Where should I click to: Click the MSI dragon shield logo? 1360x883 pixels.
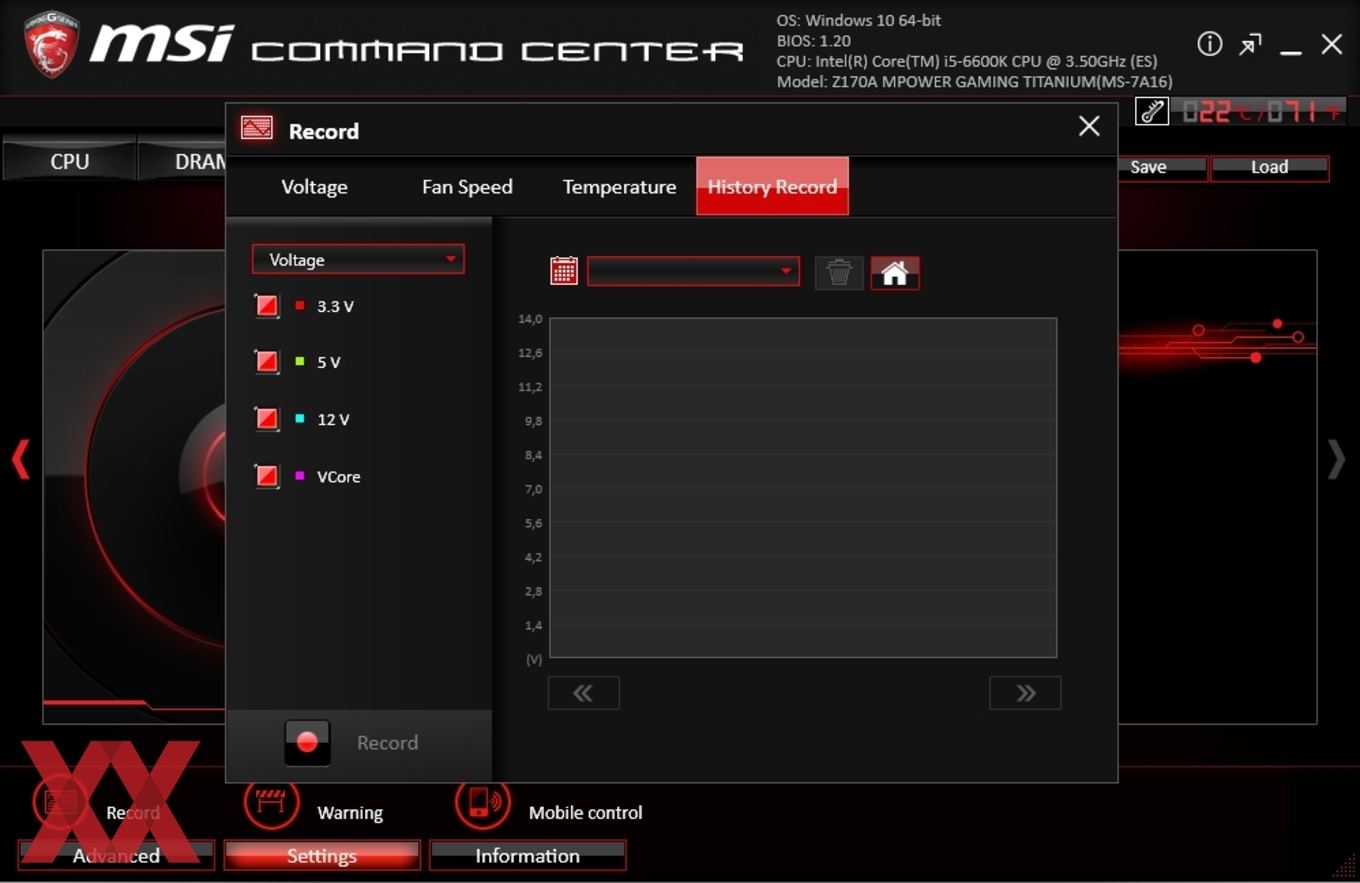point(52,44)
